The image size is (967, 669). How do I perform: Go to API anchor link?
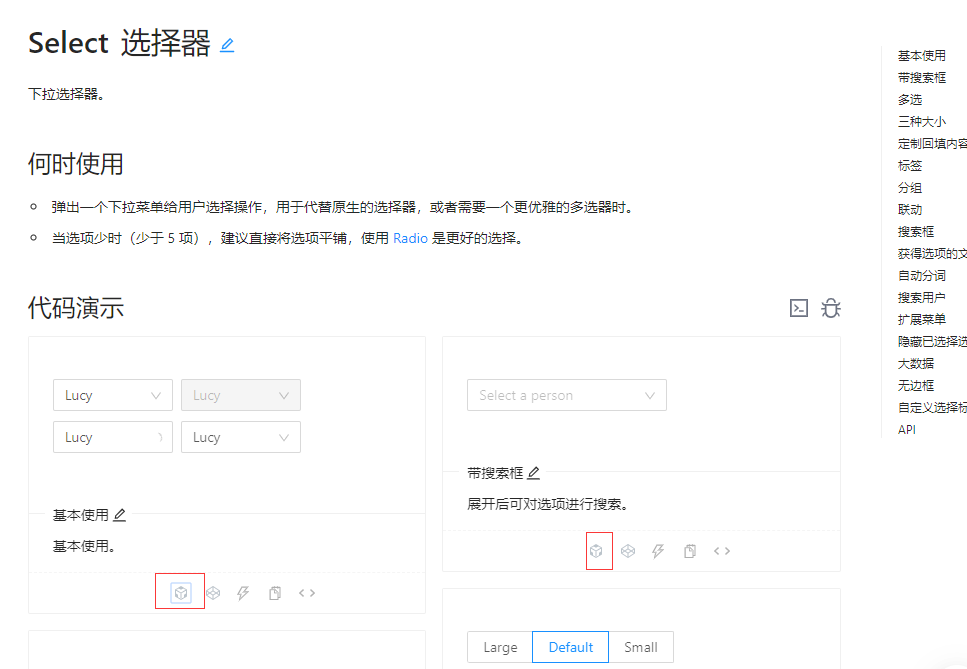[x=907, y=430]
